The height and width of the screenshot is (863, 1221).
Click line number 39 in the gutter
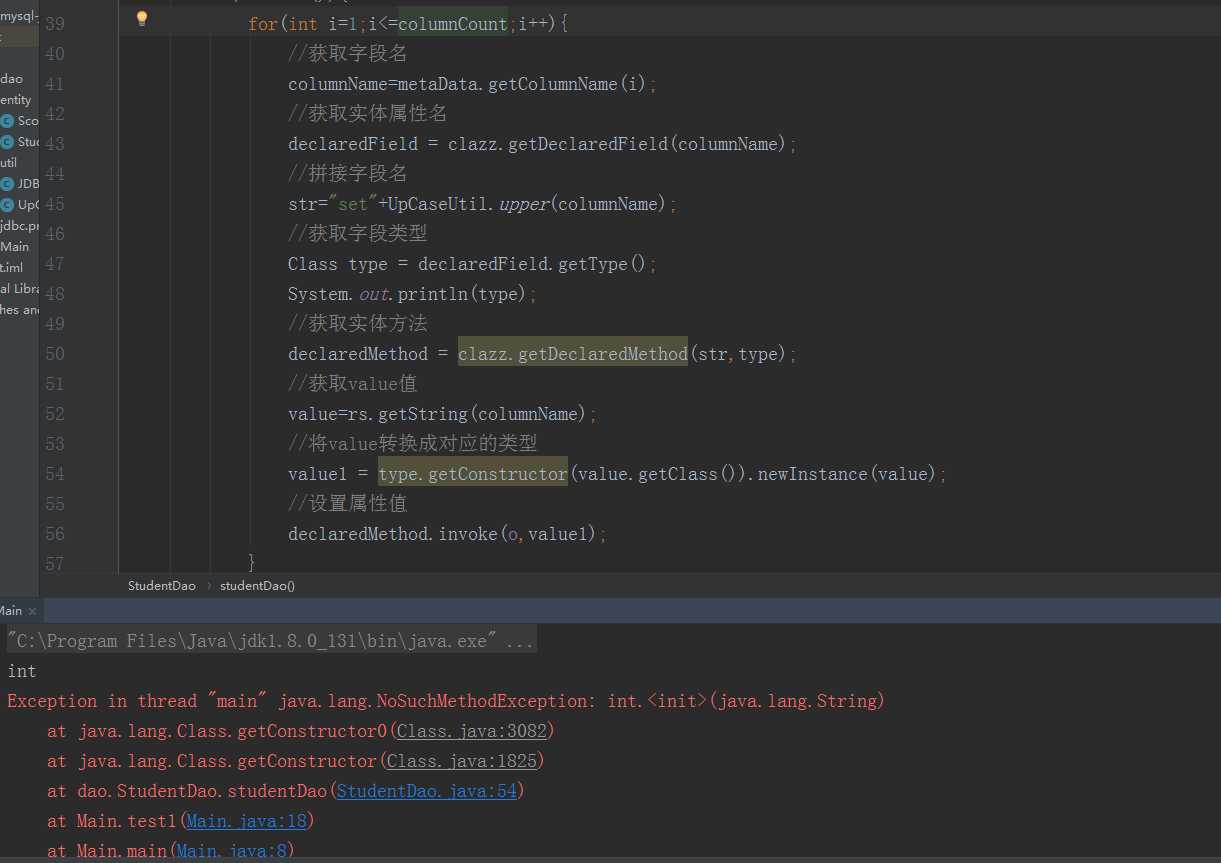click(54, 24)
